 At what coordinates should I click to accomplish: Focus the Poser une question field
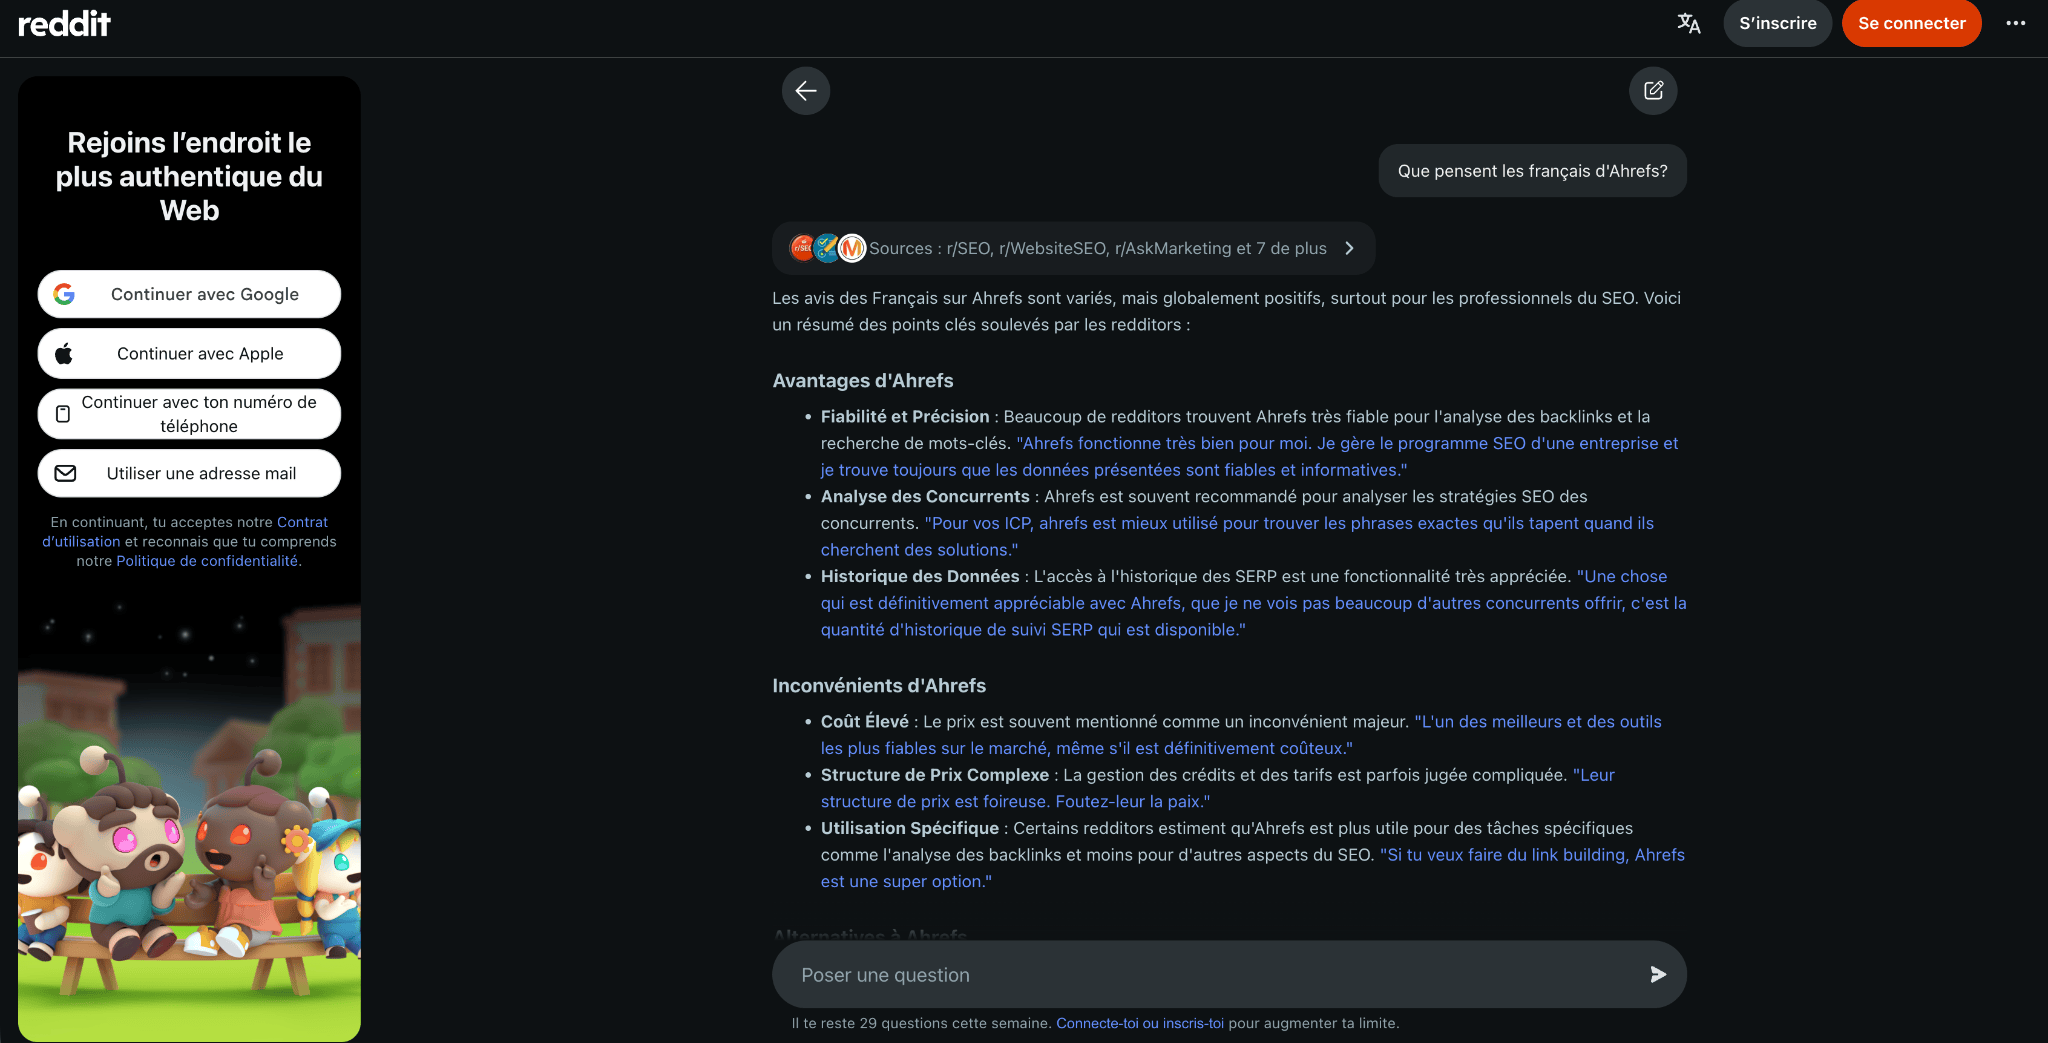1229,974
